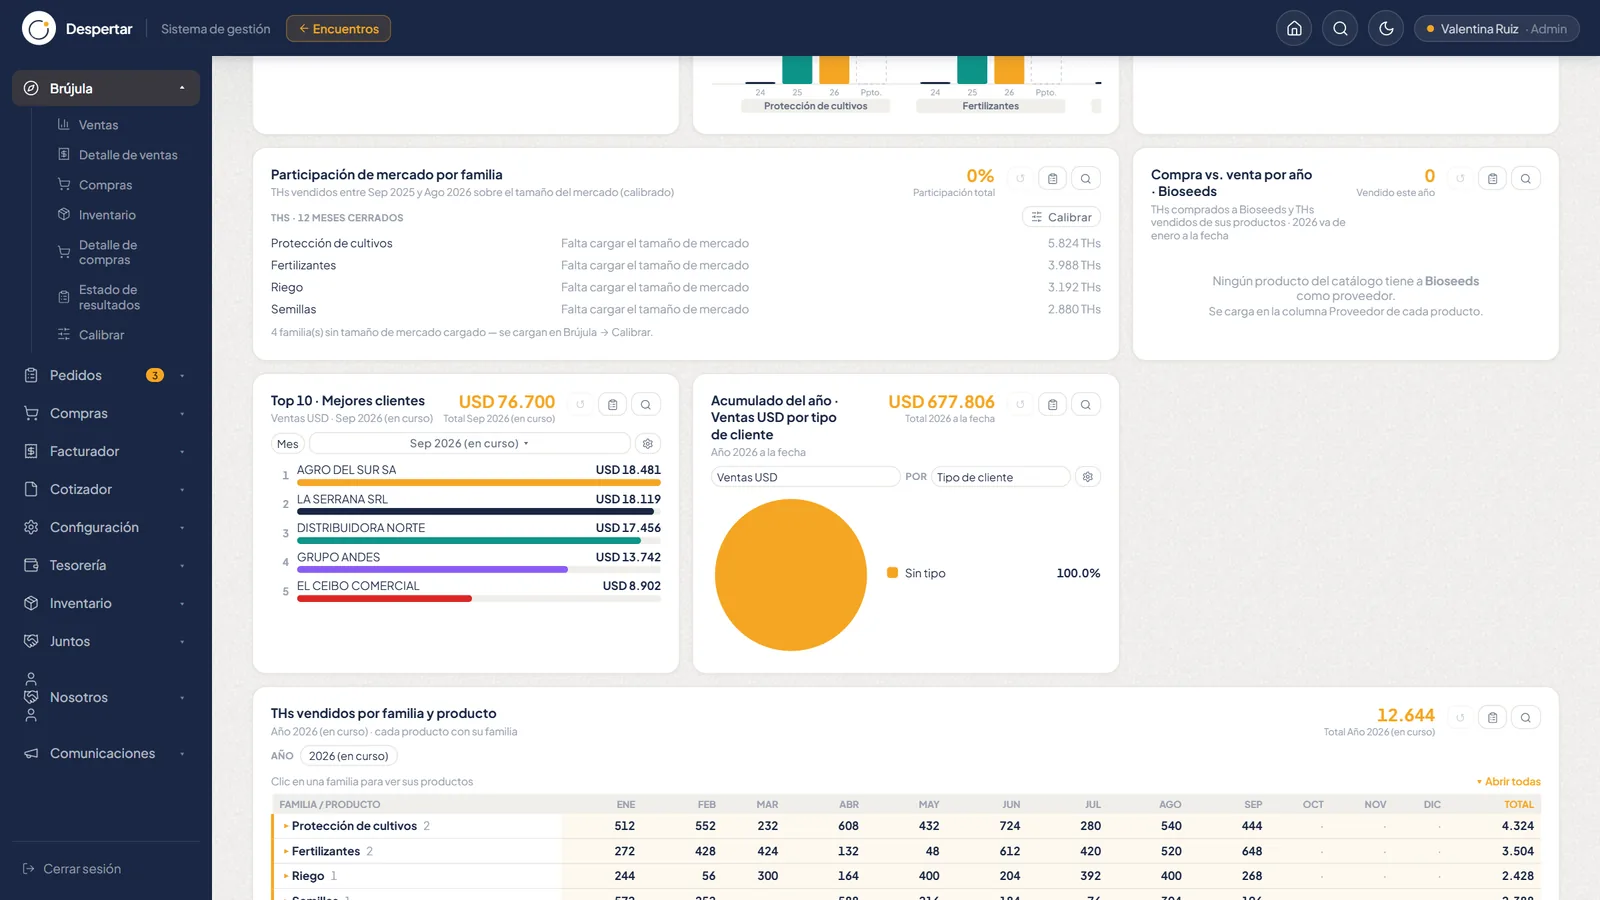Click the Comunicaciones megaphone icon
1600x900 pixels.
click(31, 753)
